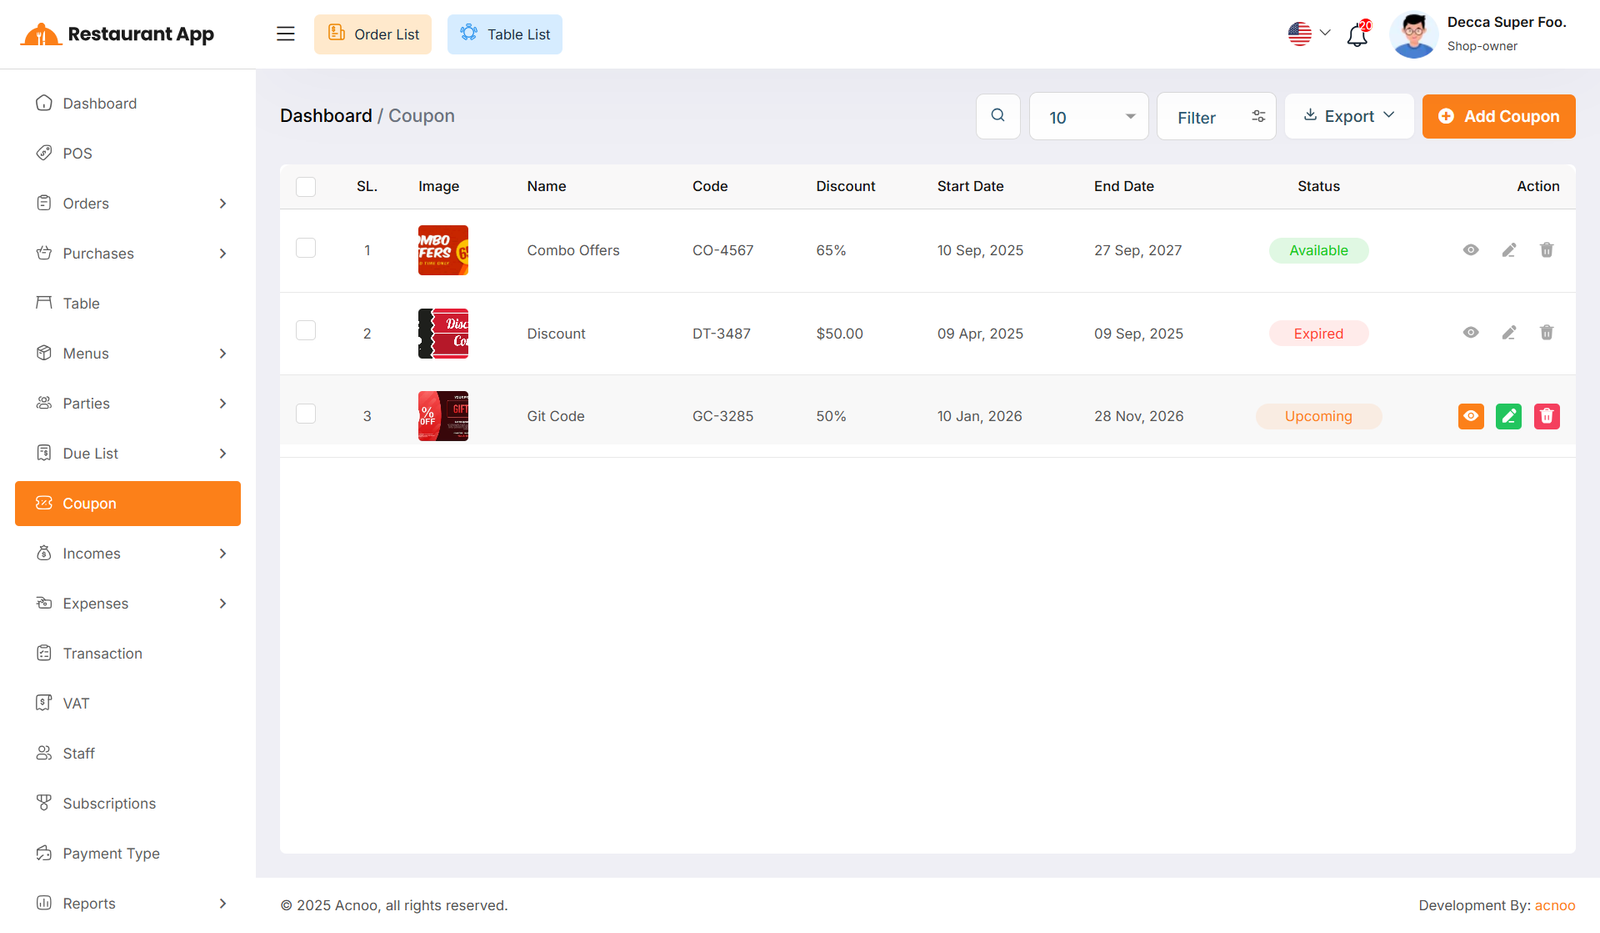
Task: Go to POS in the sidebar
Action: point(77,153)
